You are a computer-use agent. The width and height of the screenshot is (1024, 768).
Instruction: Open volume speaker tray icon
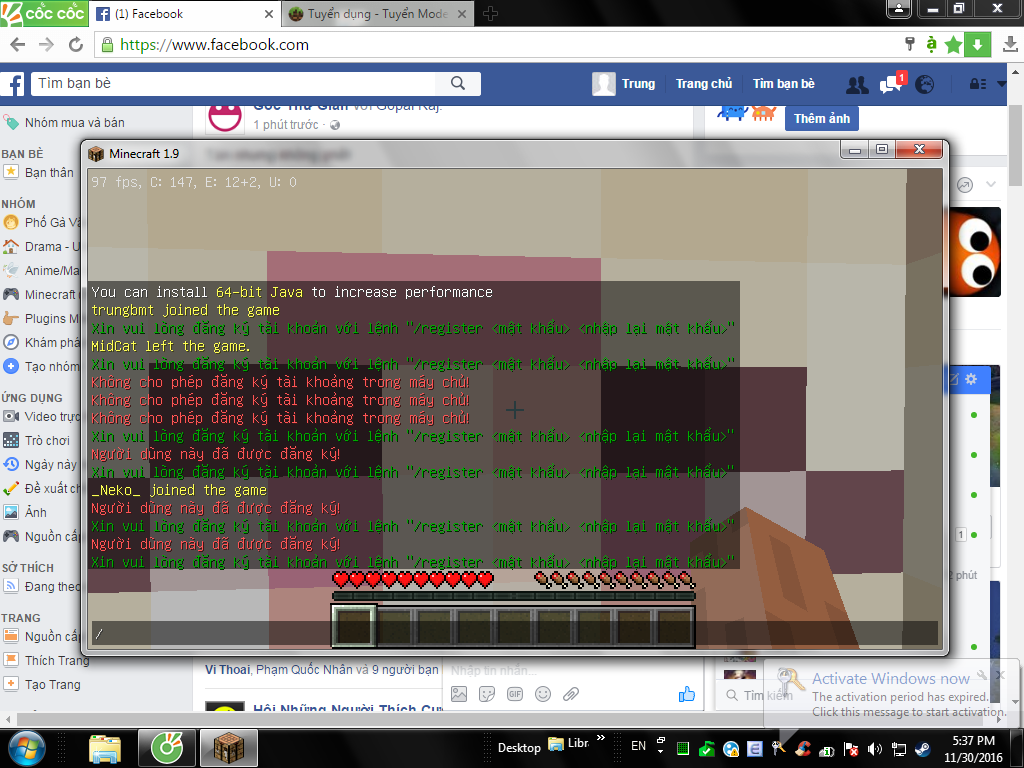(x=874, y=748)
